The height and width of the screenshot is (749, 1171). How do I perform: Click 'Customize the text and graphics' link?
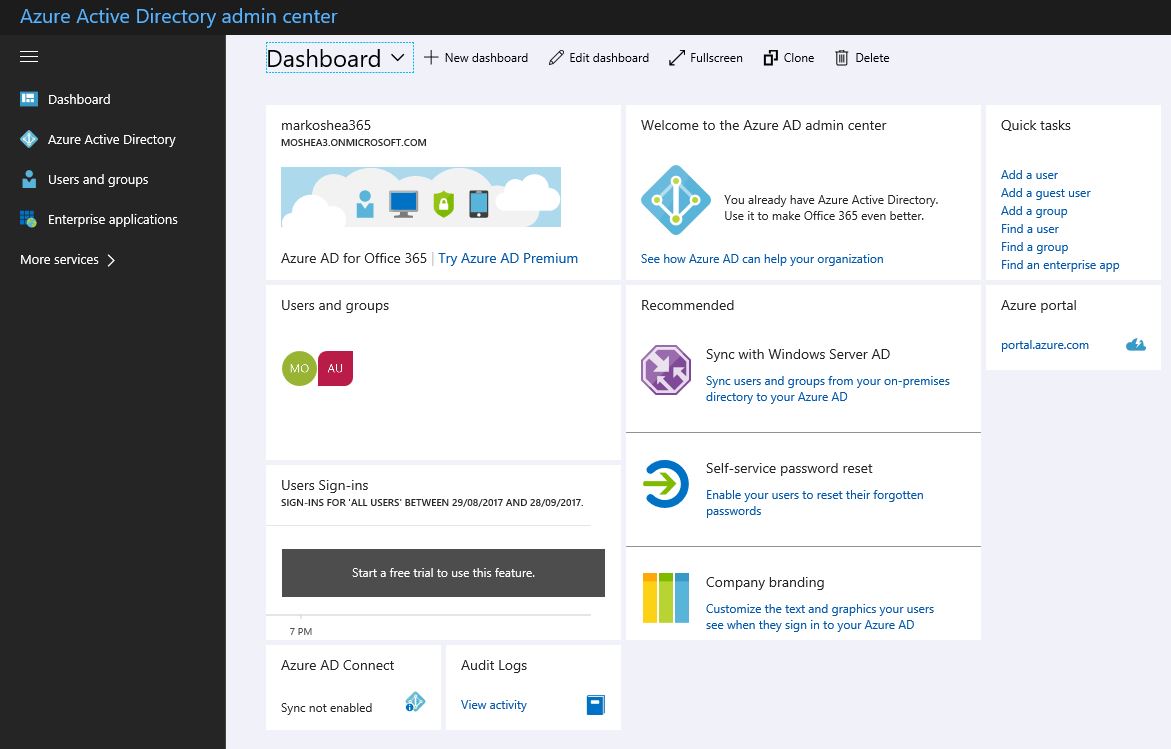click(820, 617)
